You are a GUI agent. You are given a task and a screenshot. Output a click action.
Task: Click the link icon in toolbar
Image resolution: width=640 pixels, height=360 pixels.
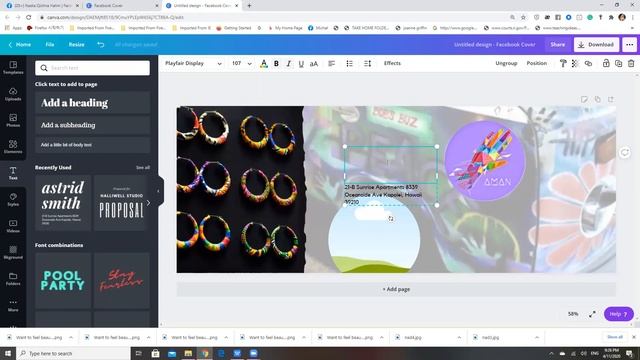(x=588, y=63)
